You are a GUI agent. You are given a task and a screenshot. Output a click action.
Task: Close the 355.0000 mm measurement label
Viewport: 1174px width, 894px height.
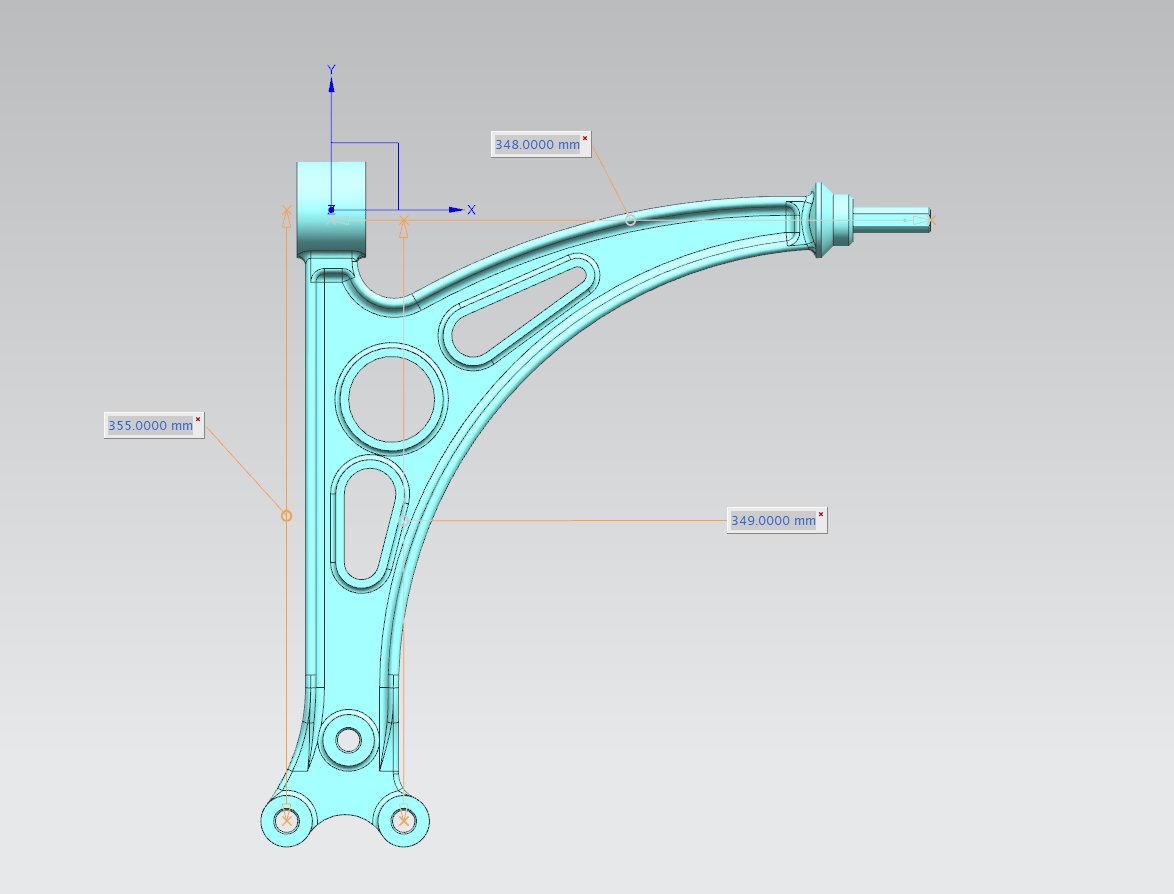198,419
